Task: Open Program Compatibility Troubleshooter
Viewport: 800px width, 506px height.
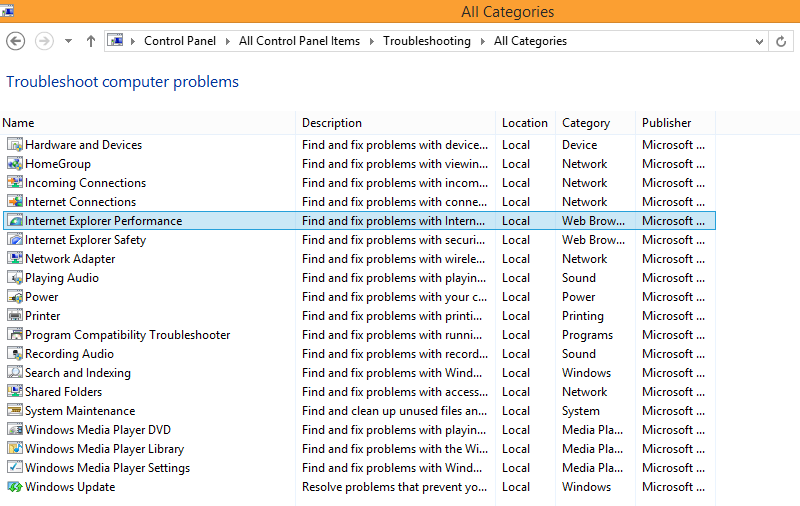Action: click(x=128, y=335)
